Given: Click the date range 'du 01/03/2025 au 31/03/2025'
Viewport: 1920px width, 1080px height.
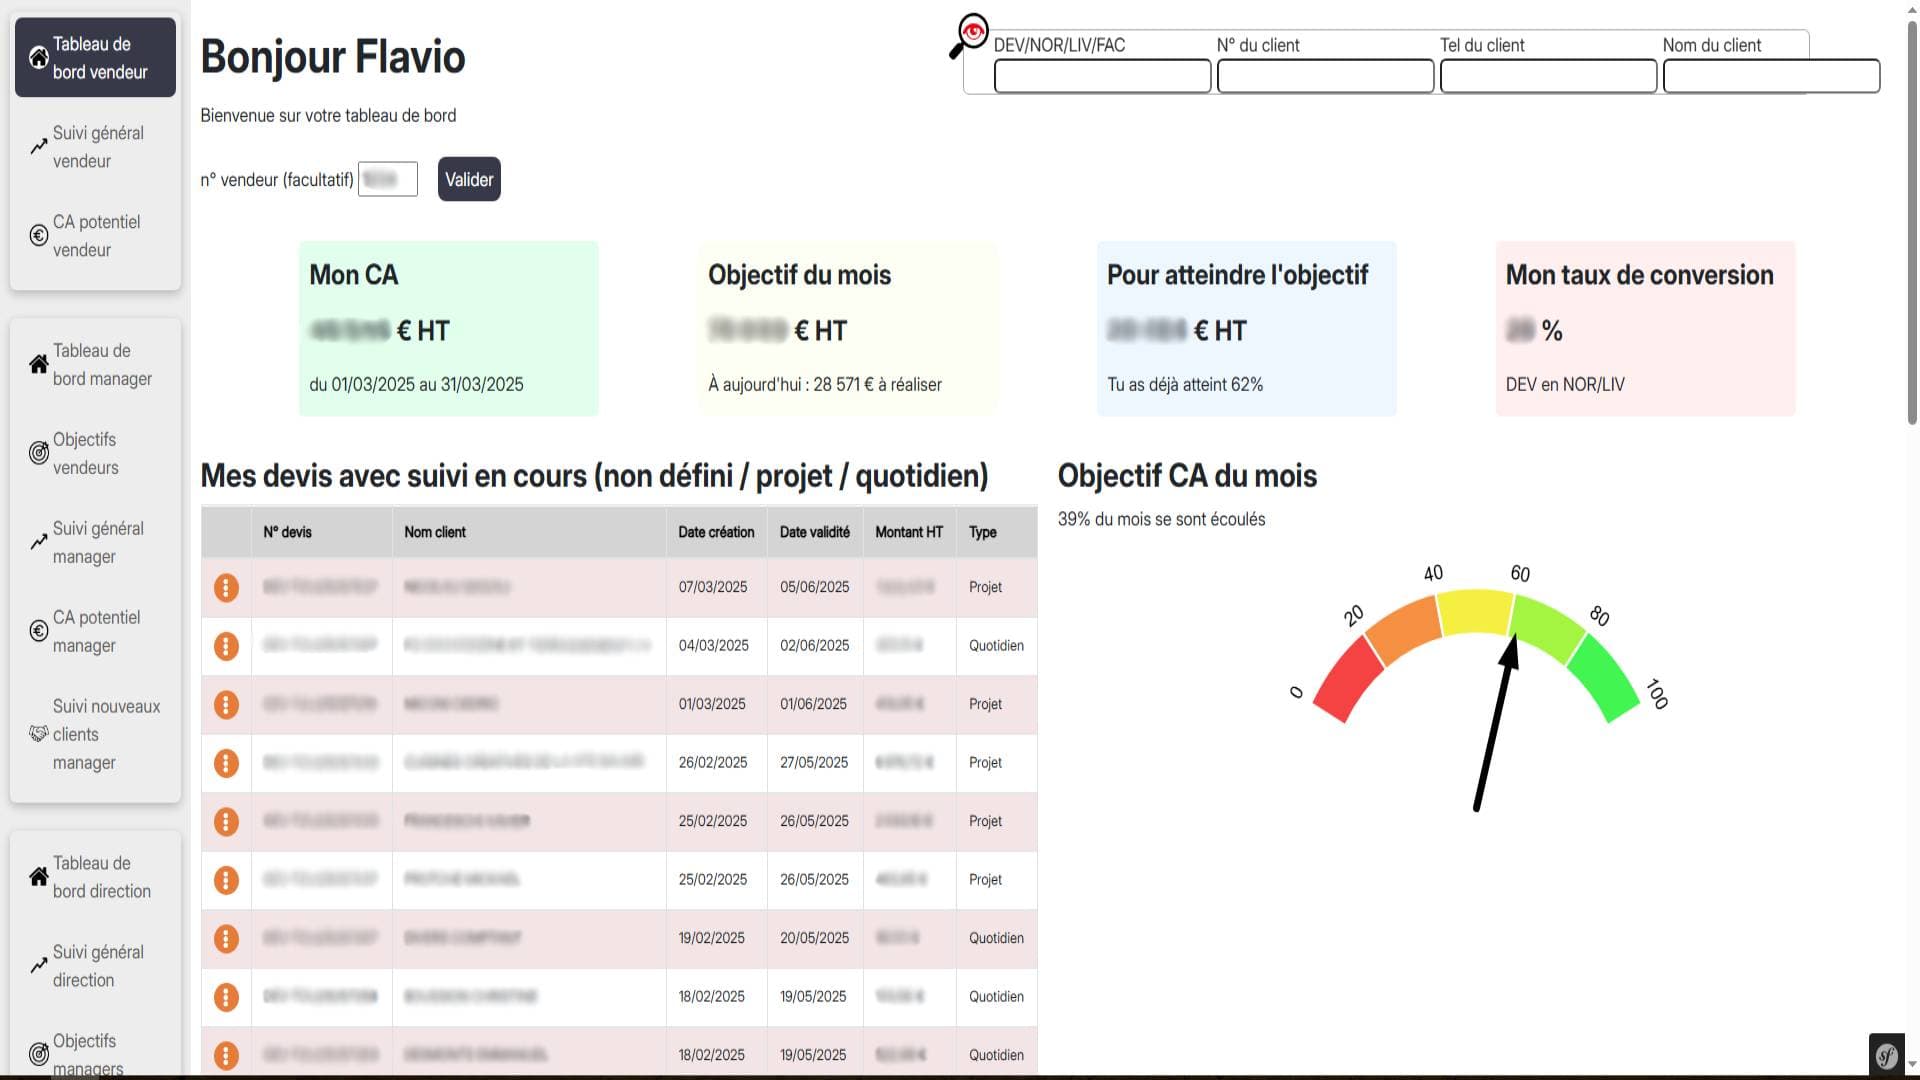Looking at the screenshot, I should tap(416, 384).
